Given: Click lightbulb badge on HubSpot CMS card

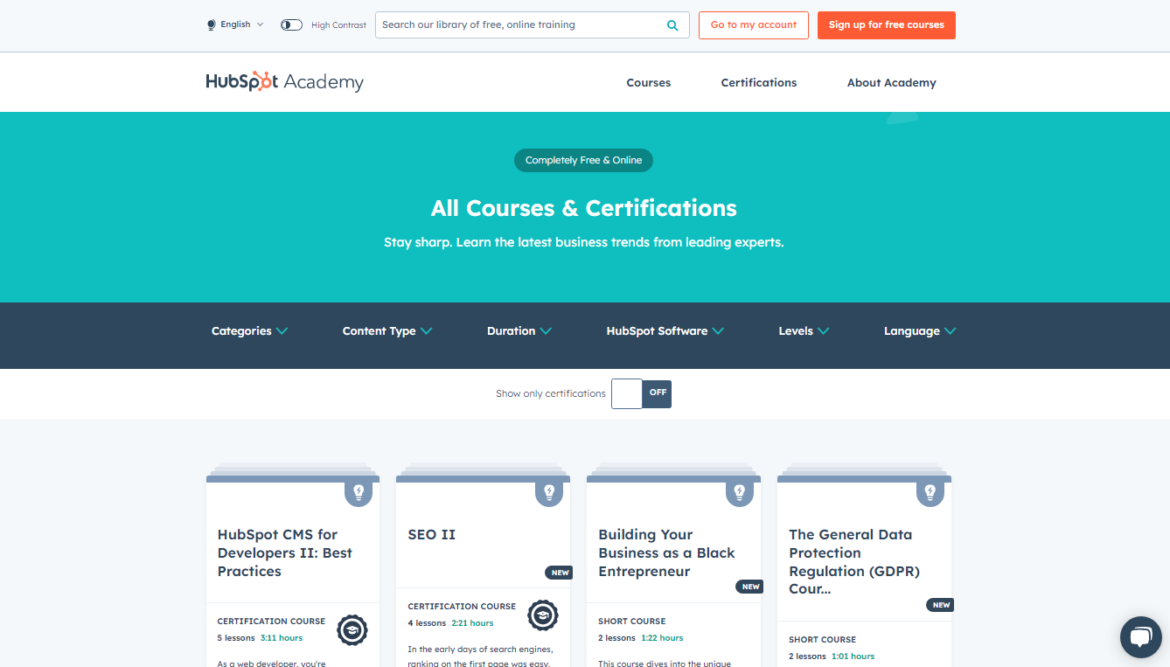Looking at the screenshot, I should click(x=358, y=492).
